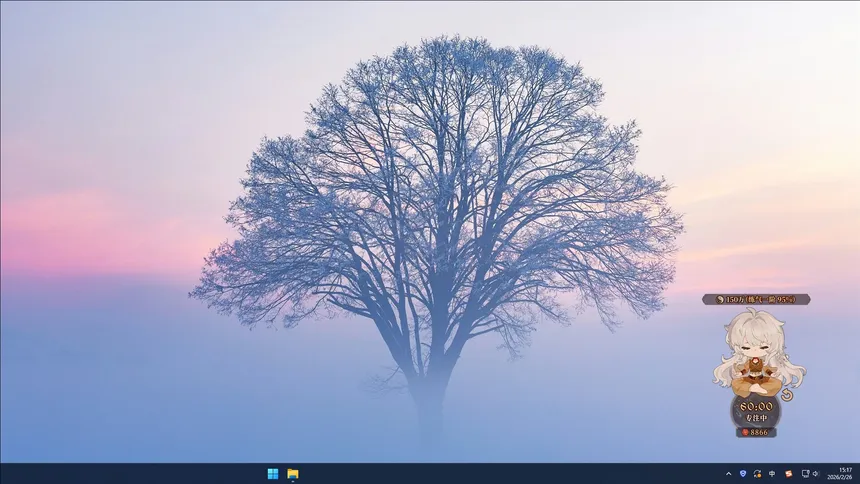The image size is (860, 484).
Task: Open network settings from the tray icon
Action: click(805, 474)
